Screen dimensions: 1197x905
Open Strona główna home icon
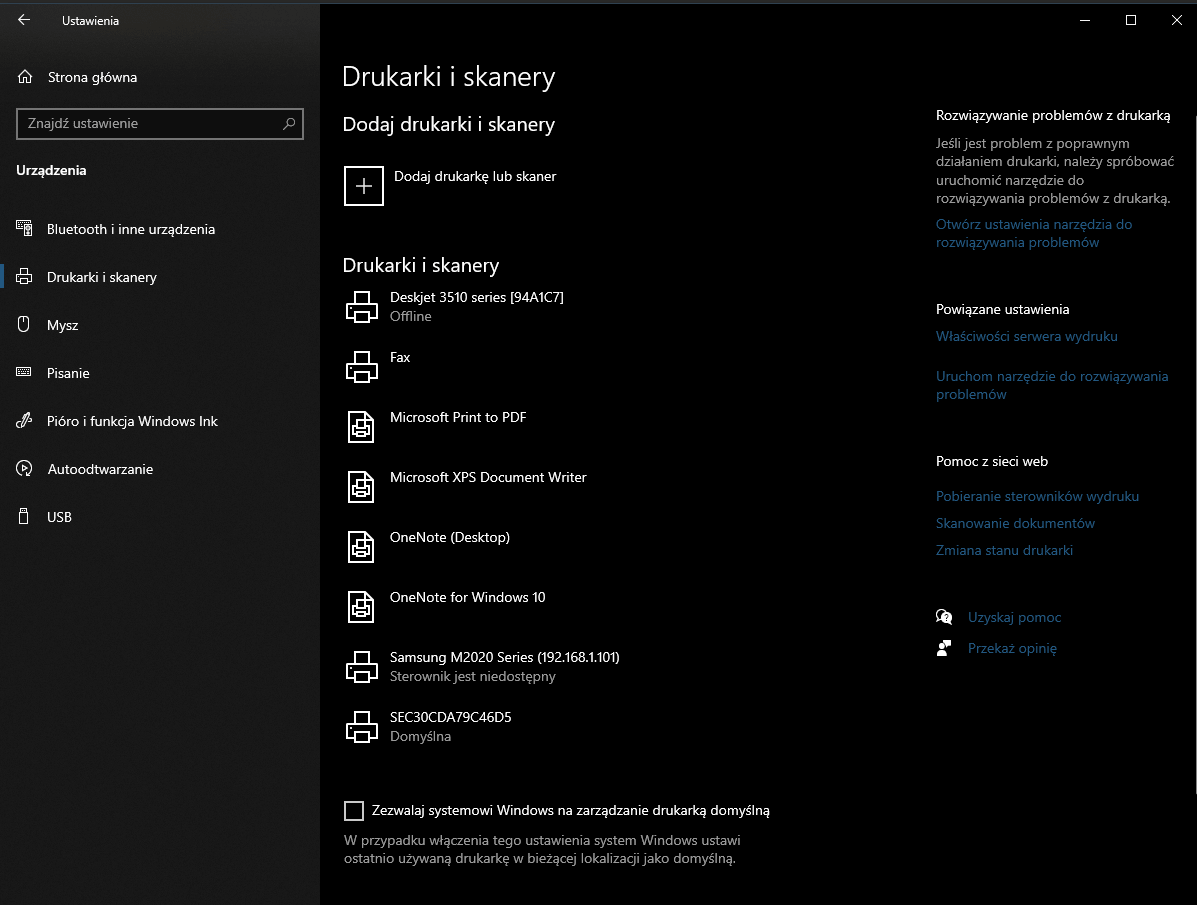[x=25, y=77]
